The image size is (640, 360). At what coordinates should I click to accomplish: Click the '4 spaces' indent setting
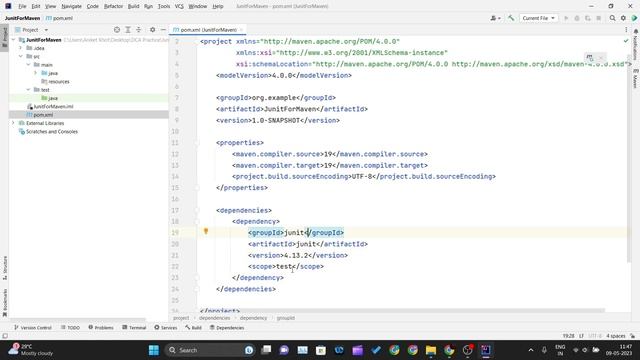pyautogui.click(x=616, y=336)
